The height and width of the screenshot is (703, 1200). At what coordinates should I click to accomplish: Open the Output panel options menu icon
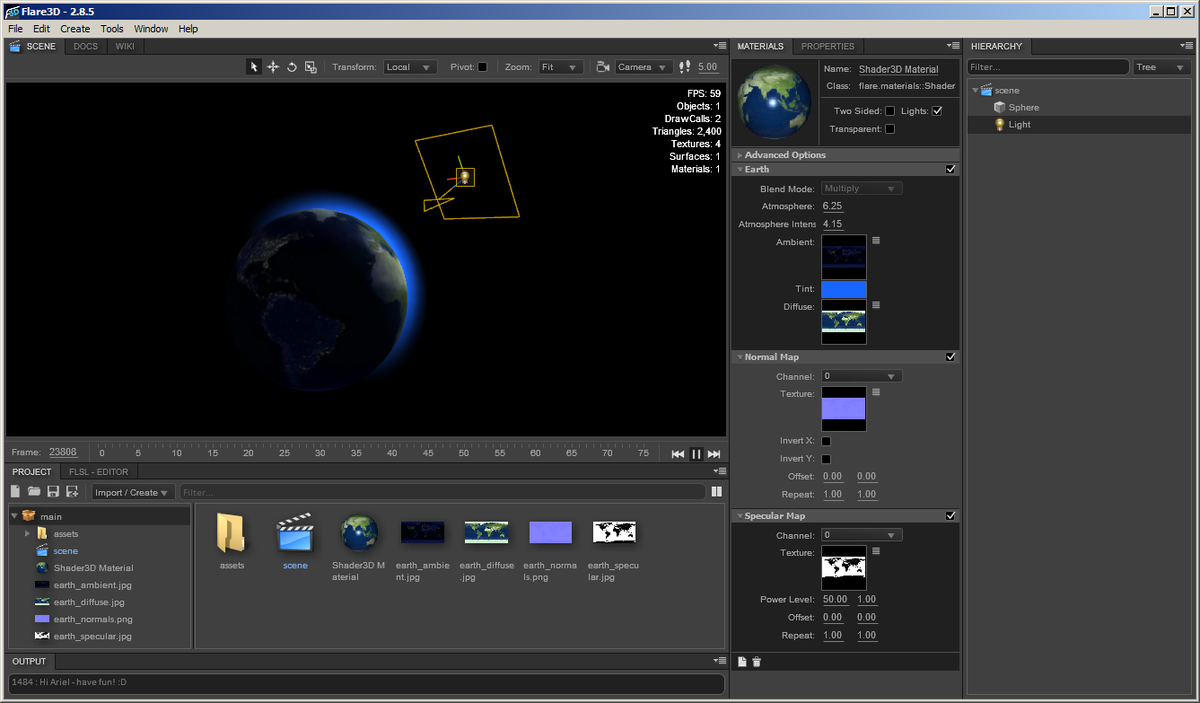tap(720, 661)
